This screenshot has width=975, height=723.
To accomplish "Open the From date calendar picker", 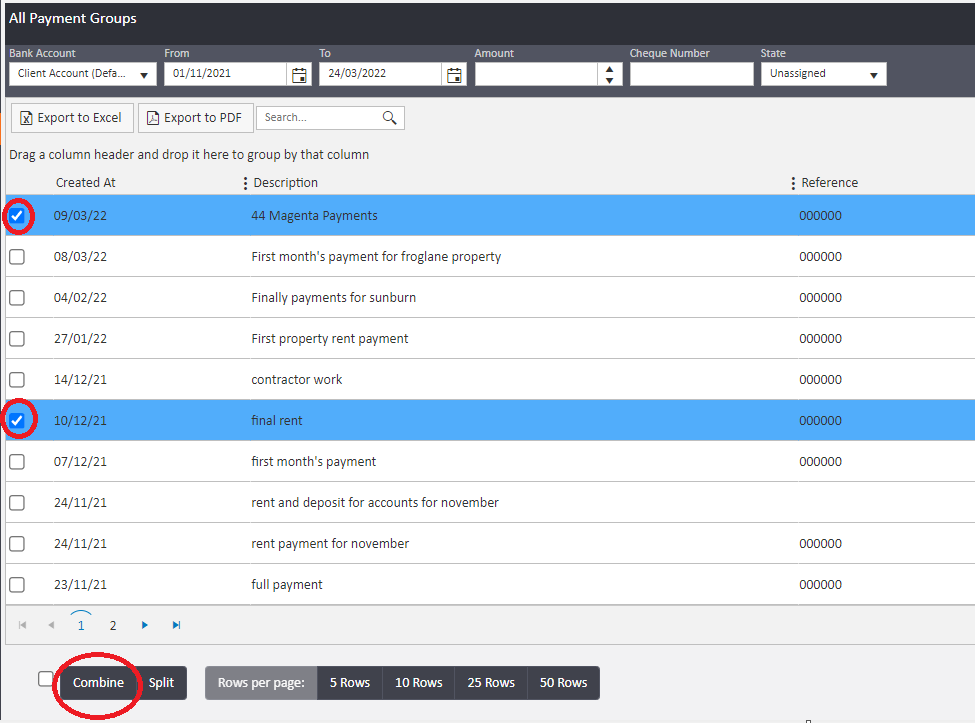I will pyautogui.click(x=299, y=75).
